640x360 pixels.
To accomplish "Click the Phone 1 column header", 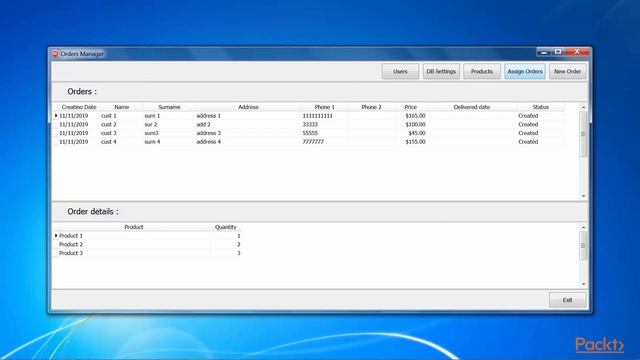I will (324, 107).
